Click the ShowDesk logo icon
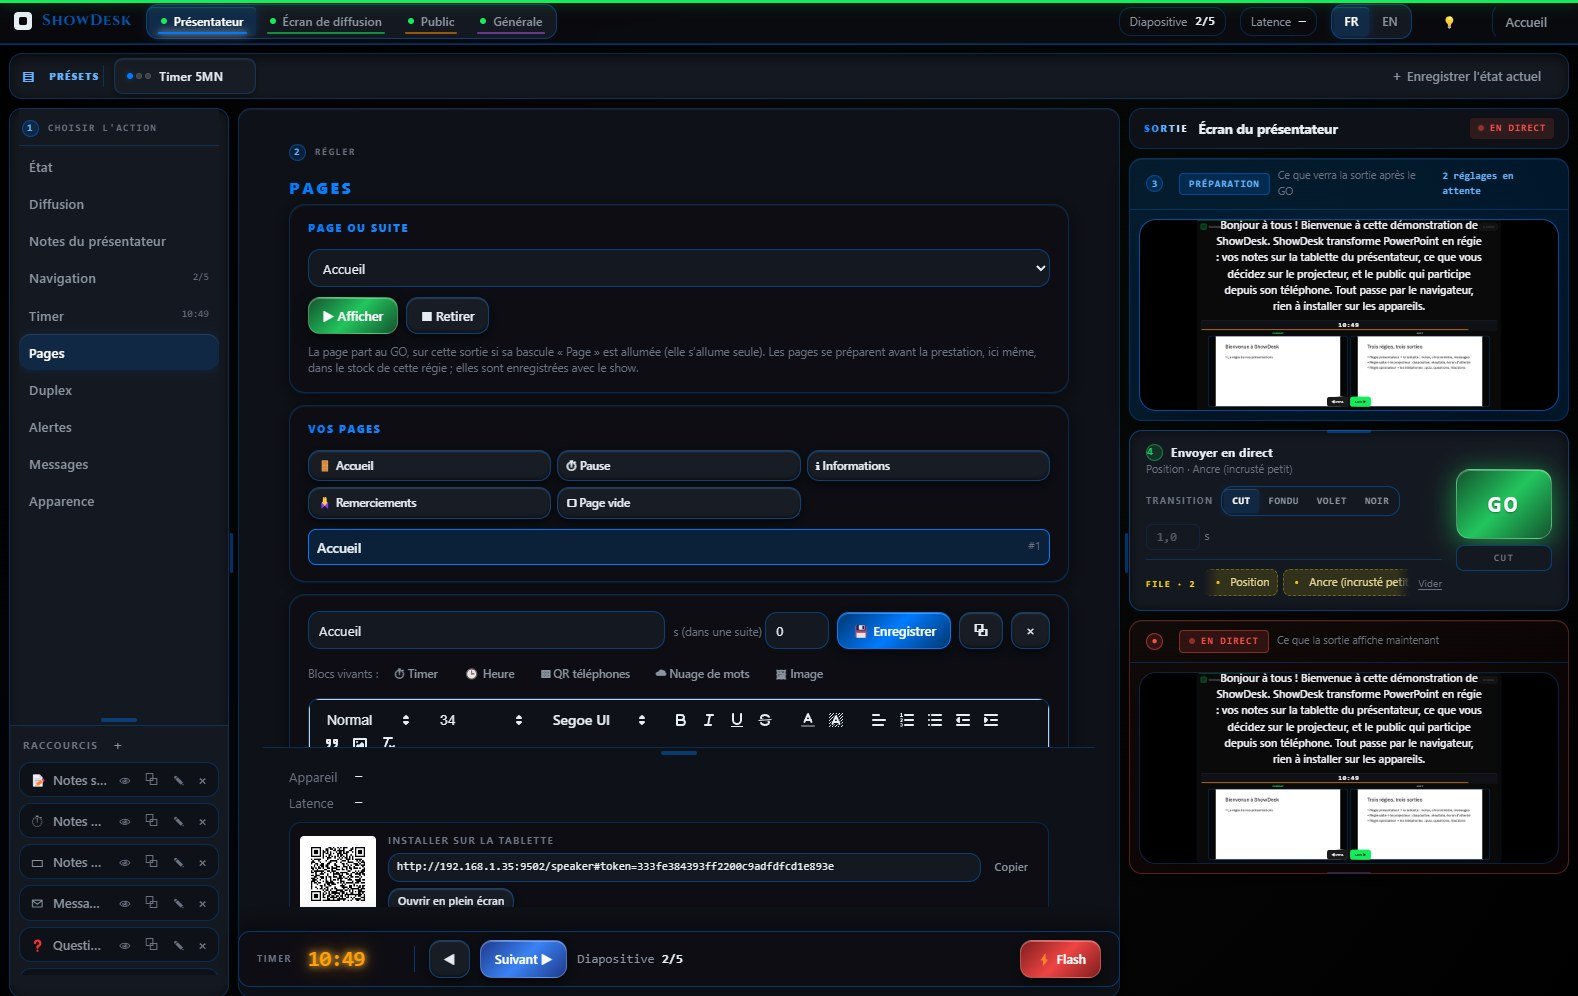 (x=23, y=21)
